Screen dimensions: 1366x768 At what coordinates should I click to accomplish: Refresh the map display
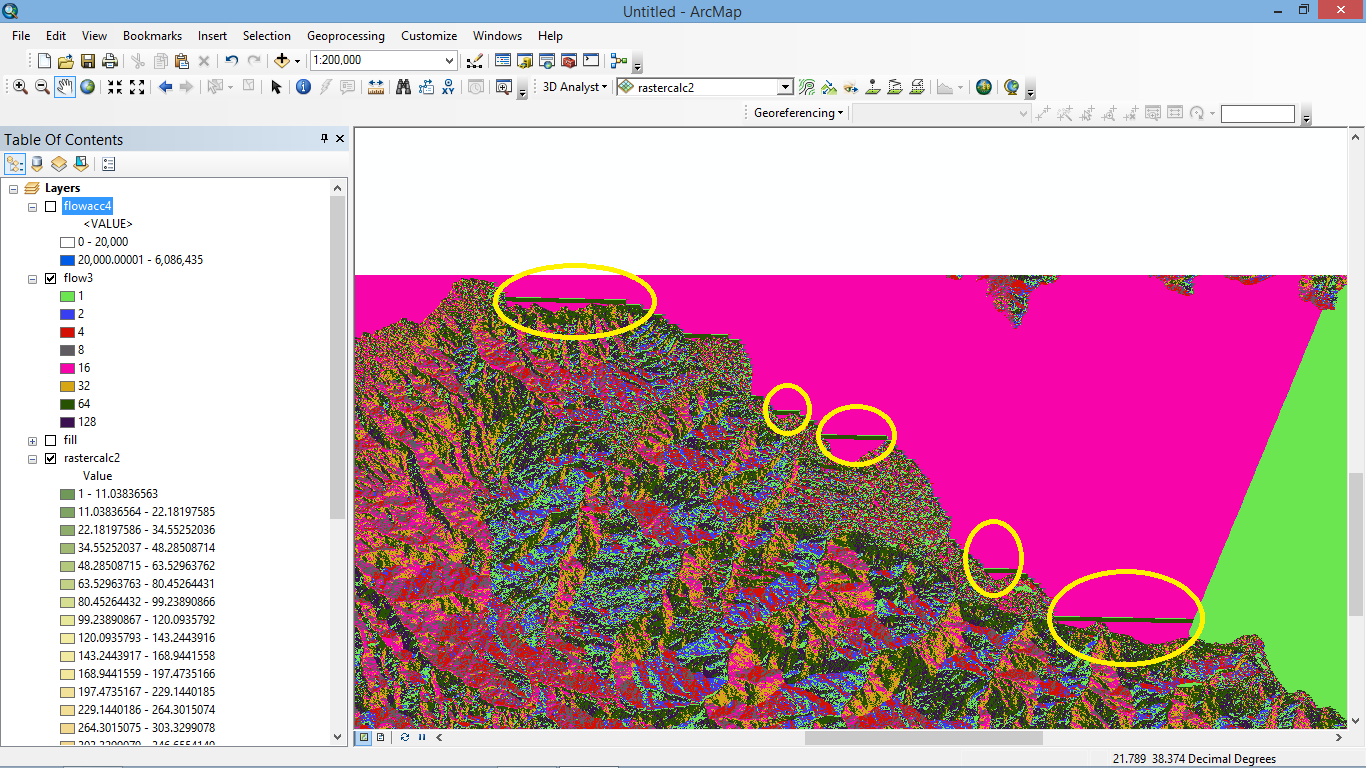click(405, 738)
